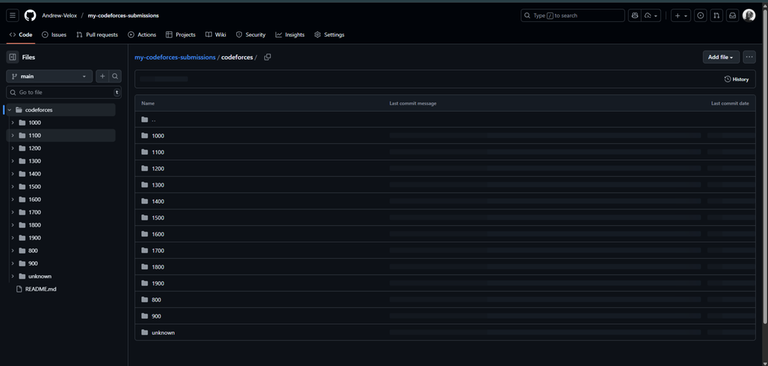Open the Insights tab
Image resolution: width=768 pixels, height=366 pixels.
(x=290, y=35)
